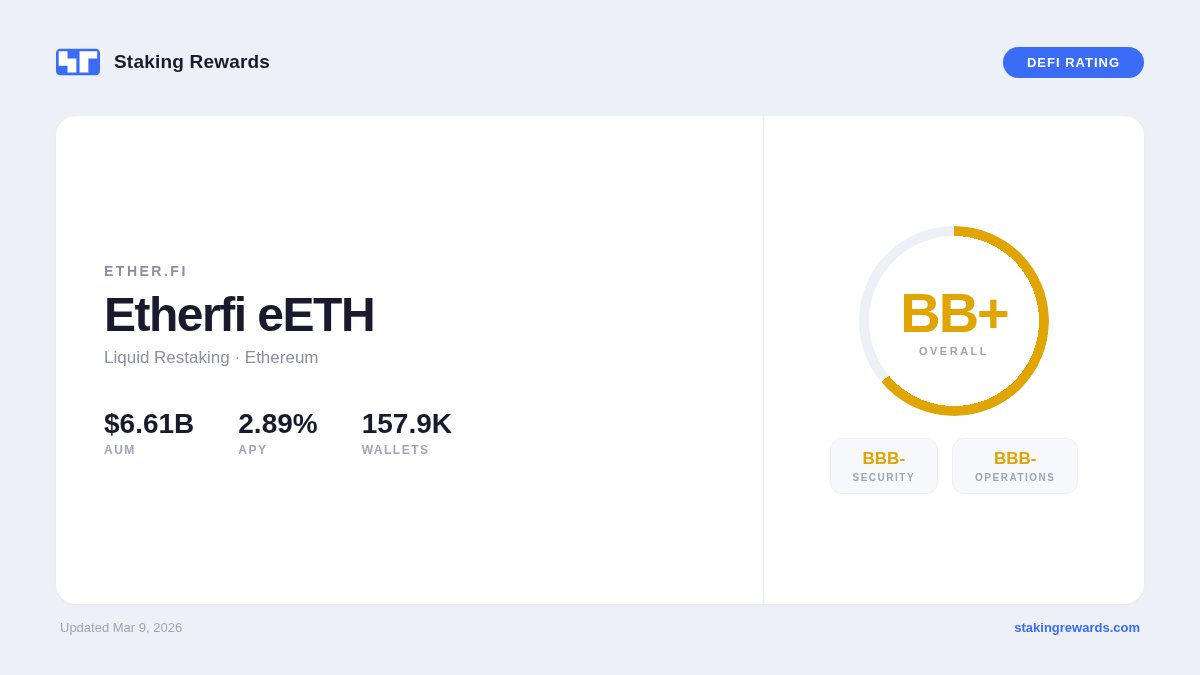Image resolution: width=1200 pixels, height=675 pixels.
Task: Click the APY caption label
Action: [253, 450]
